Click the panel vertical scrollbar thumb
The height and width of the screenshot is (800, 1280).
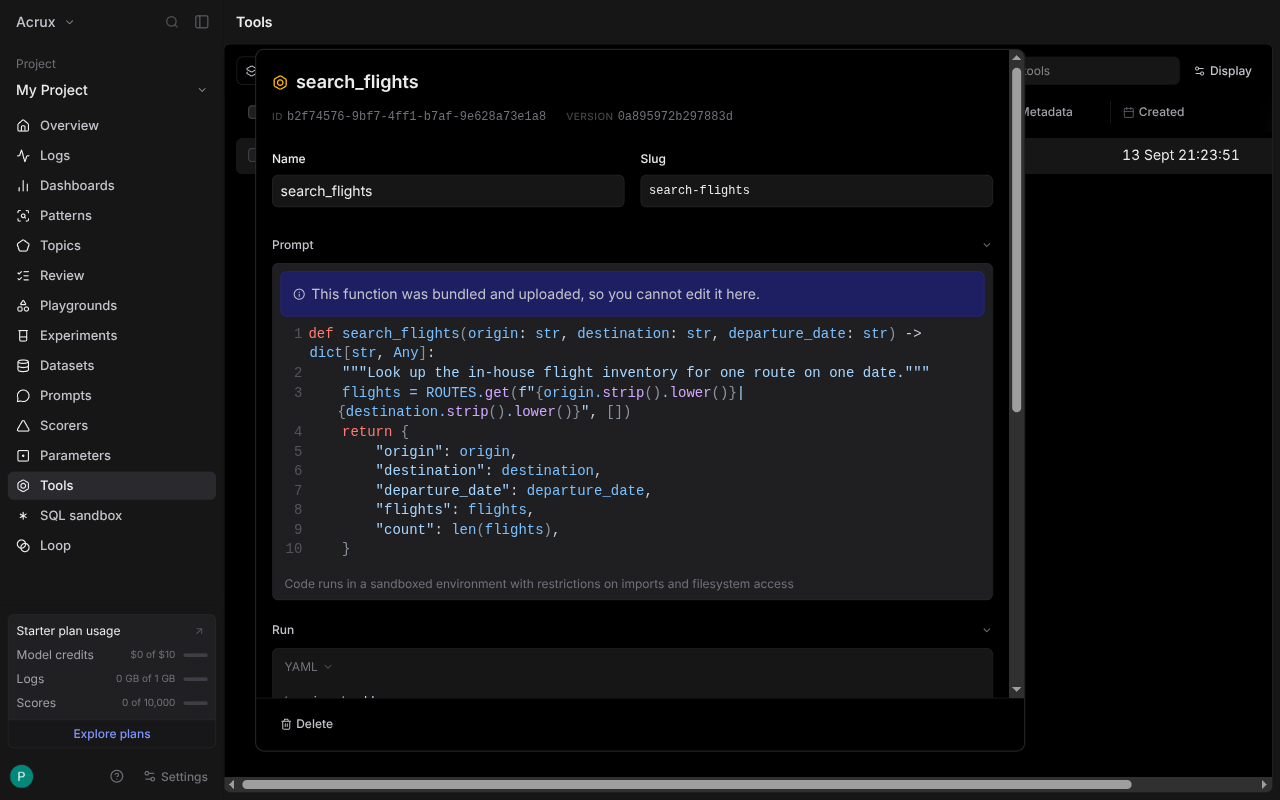coord(1017,240)
